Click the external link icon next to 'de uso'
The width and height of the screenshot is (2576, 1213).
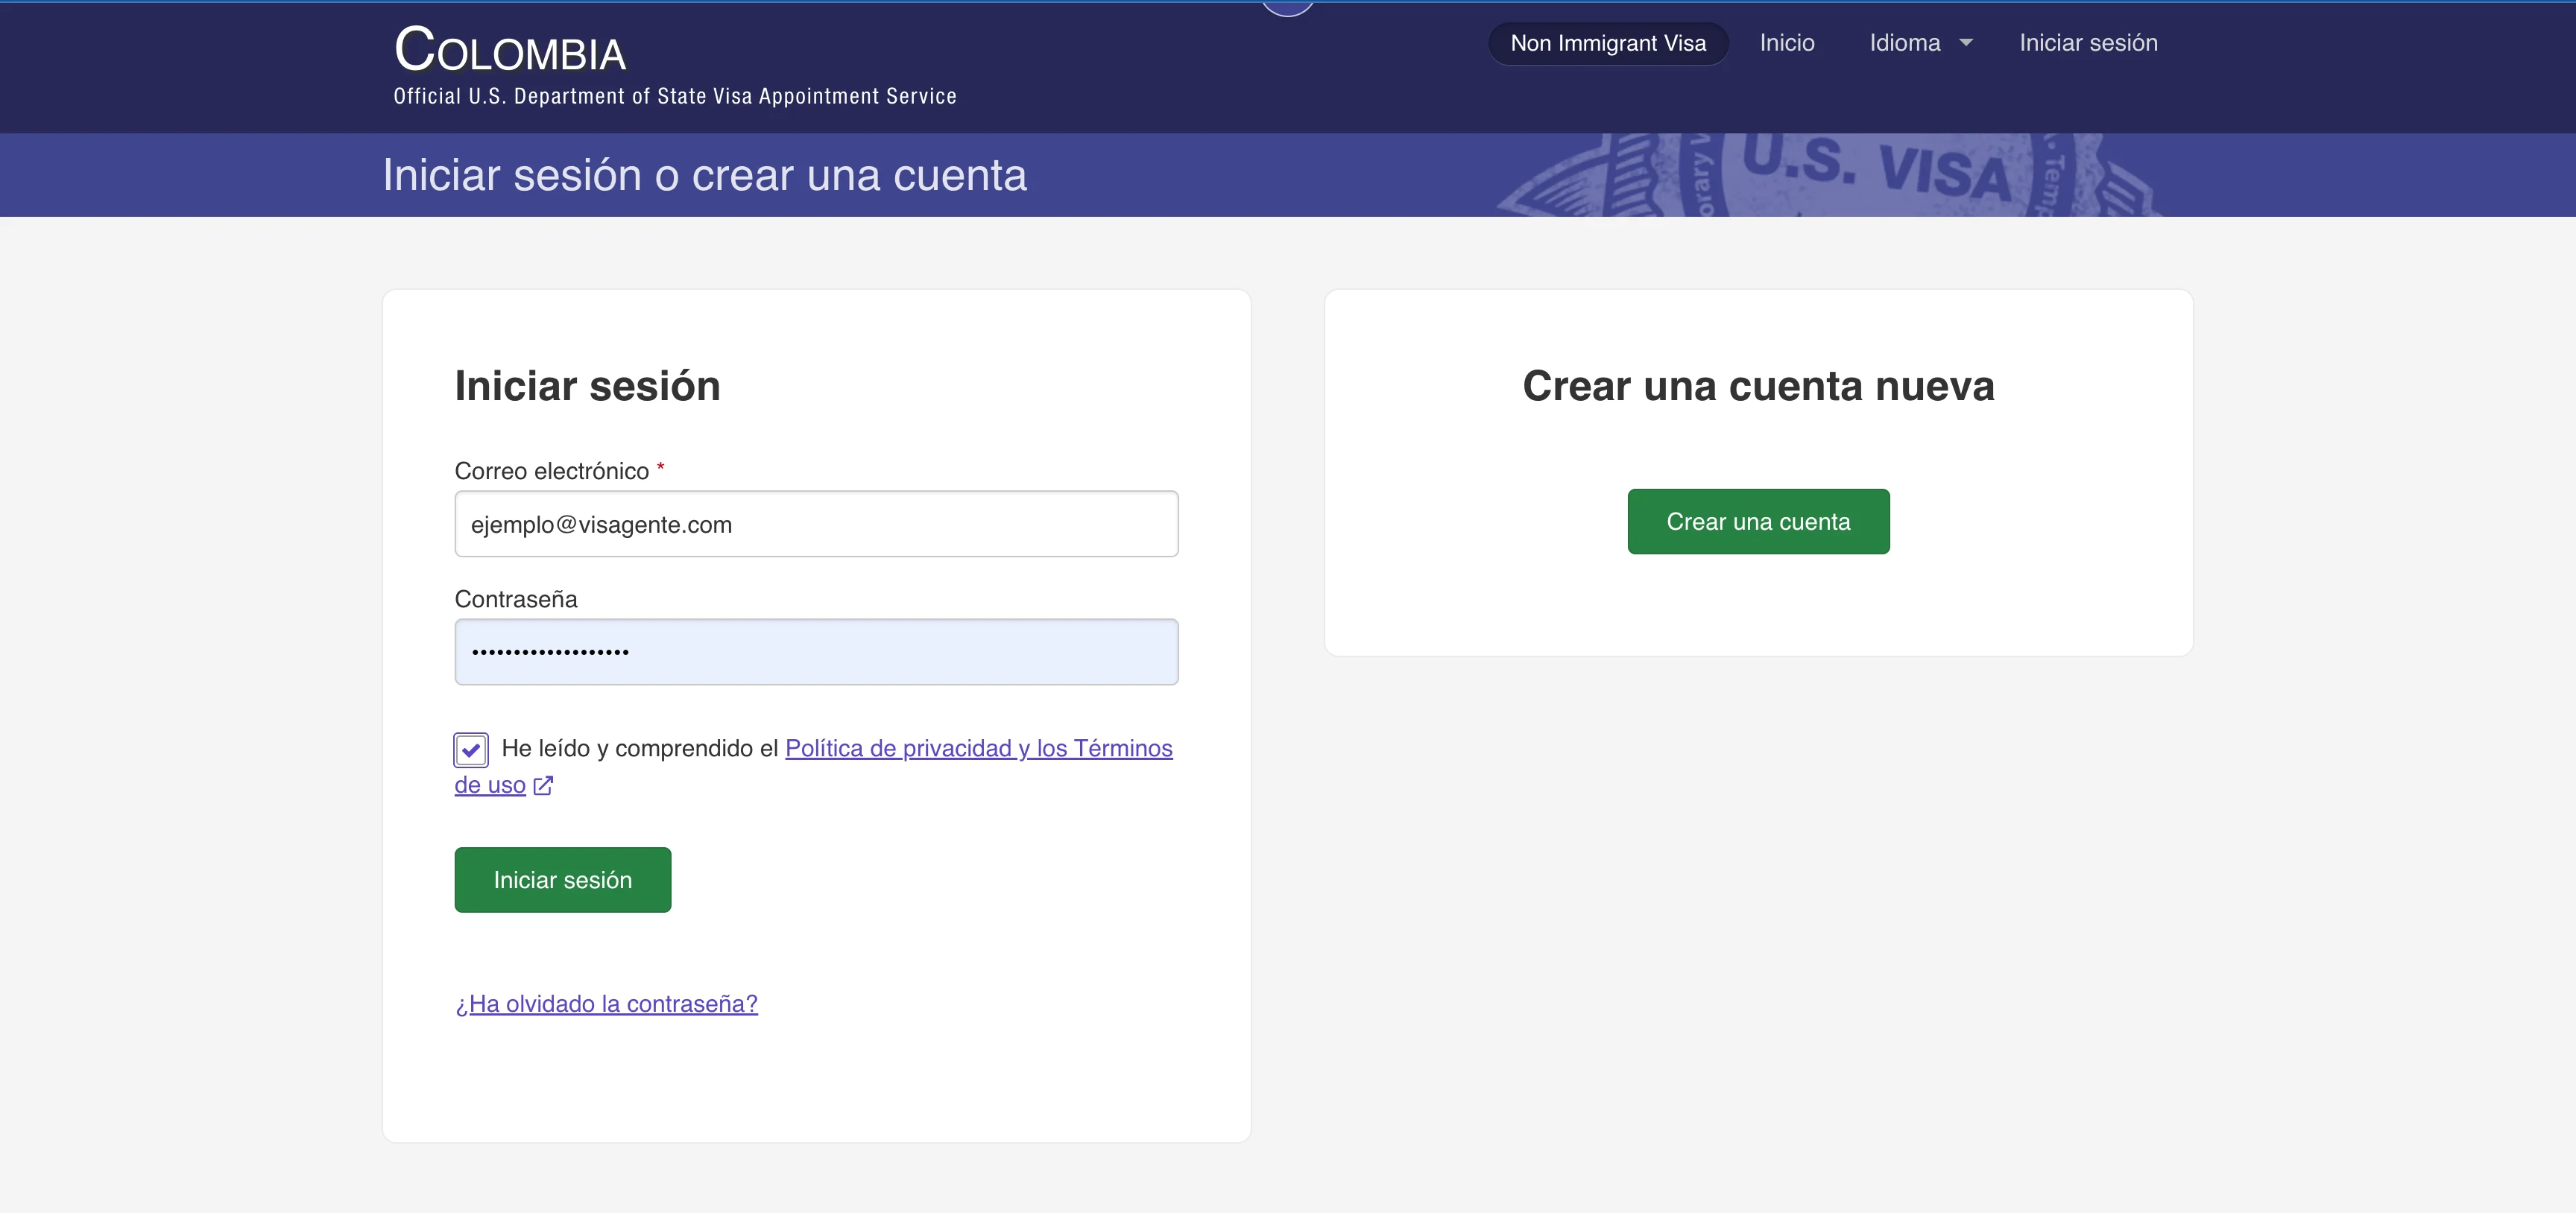tap(543, 786)
